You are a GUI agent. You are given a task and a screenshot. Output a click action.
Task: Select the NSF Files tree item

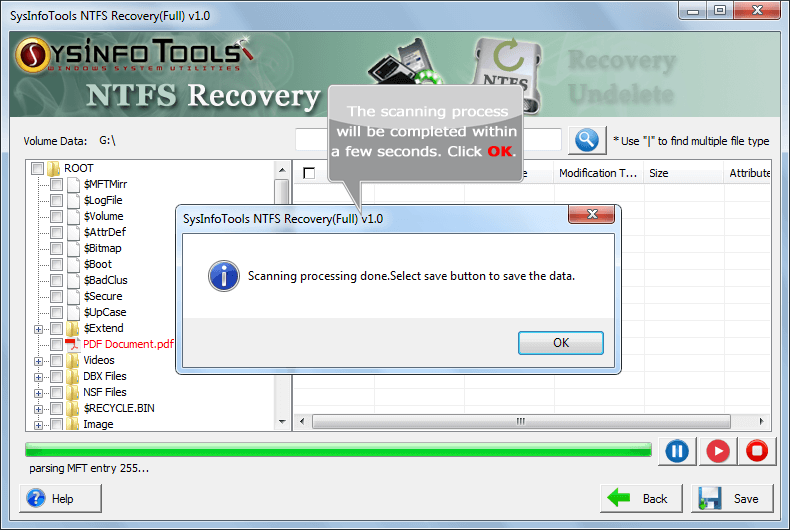coord(105,392)
